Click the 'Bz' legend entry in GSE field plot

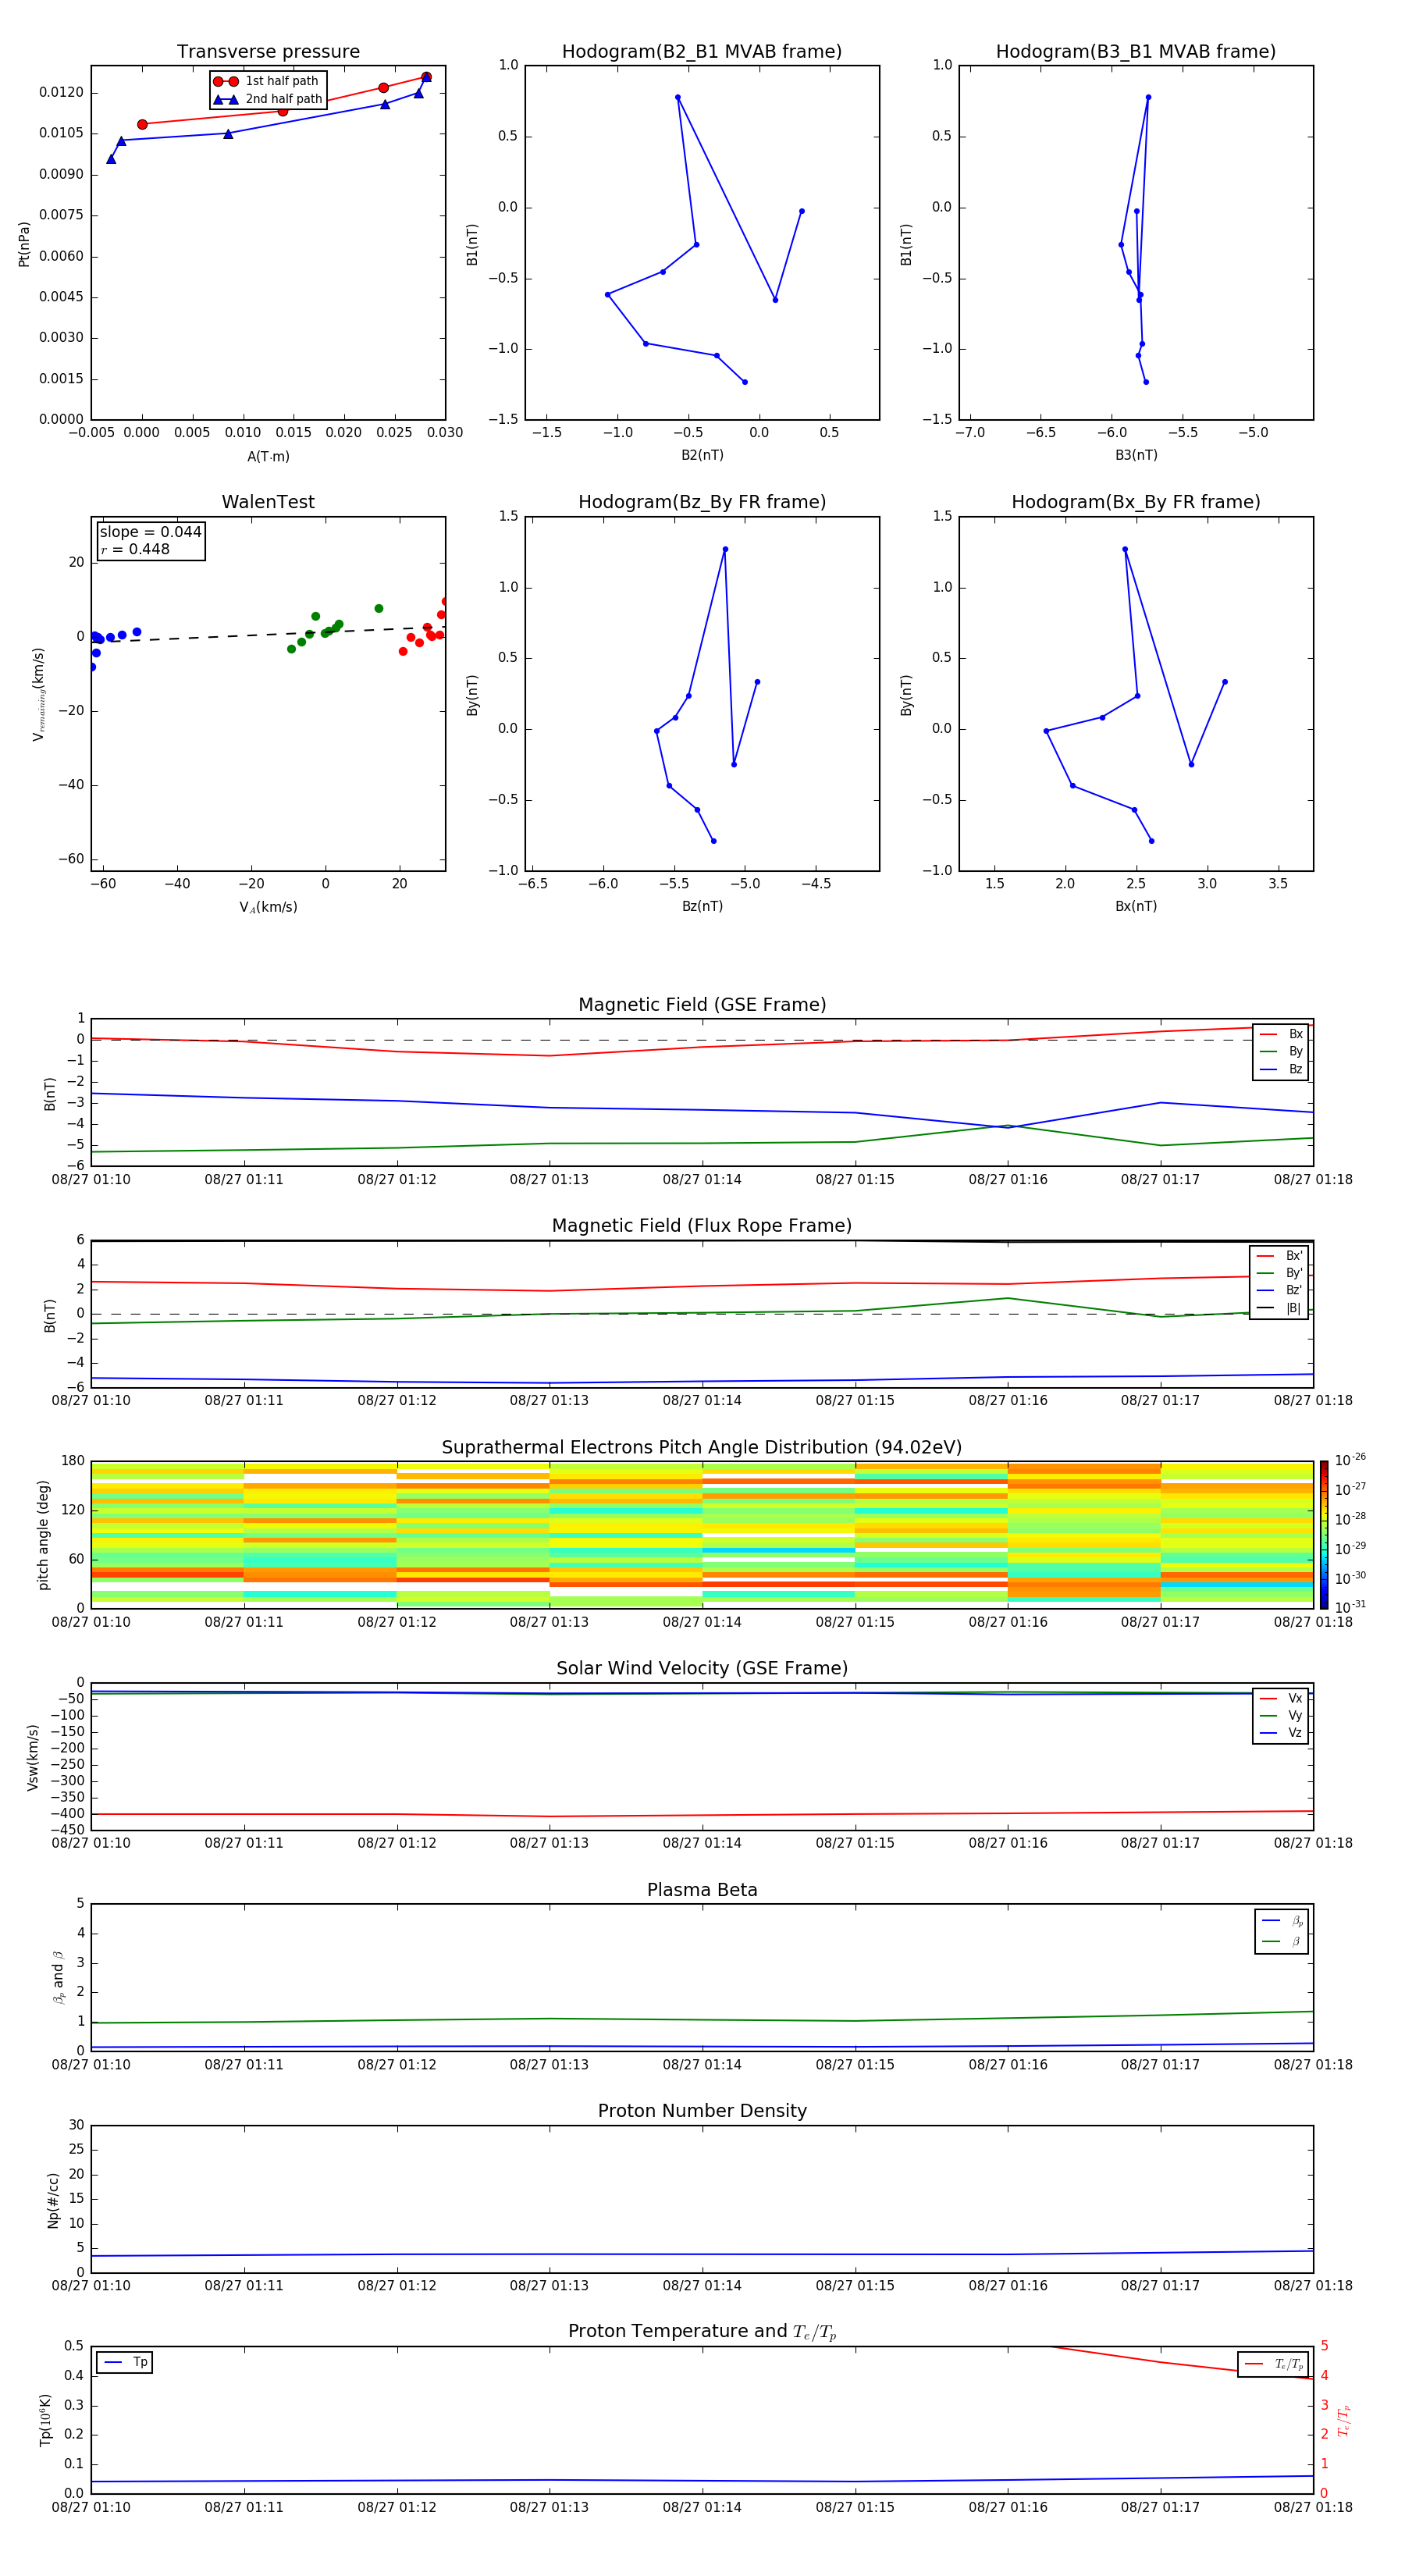[1281, 1070]
